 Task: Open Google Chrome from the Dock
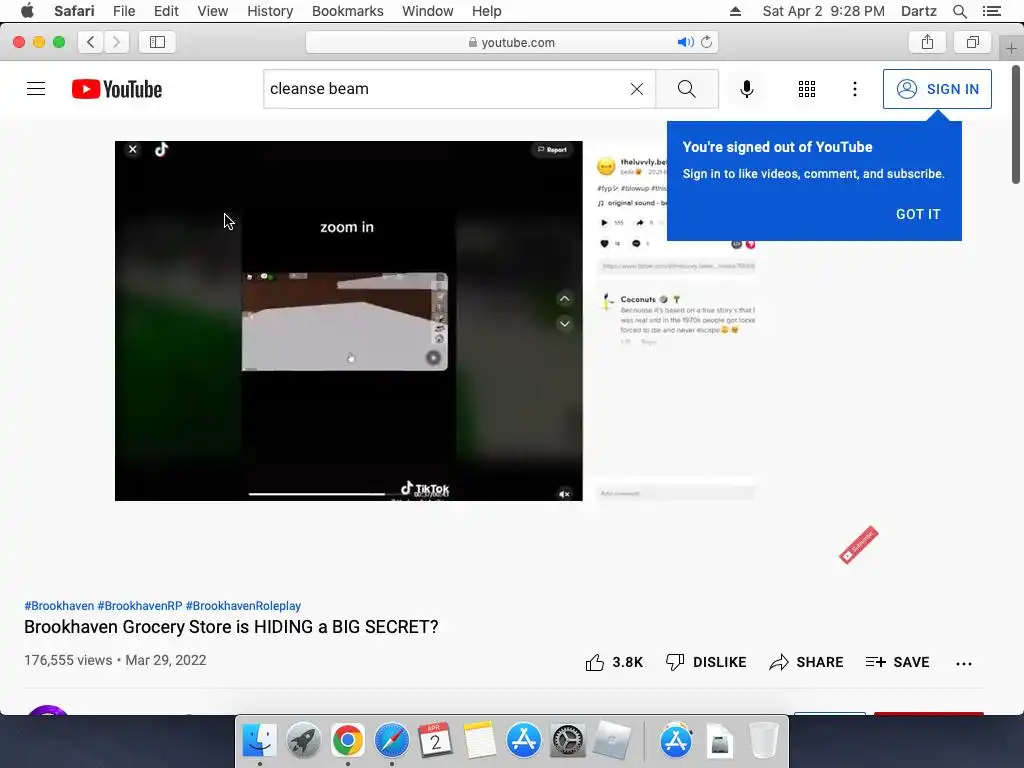347,741
